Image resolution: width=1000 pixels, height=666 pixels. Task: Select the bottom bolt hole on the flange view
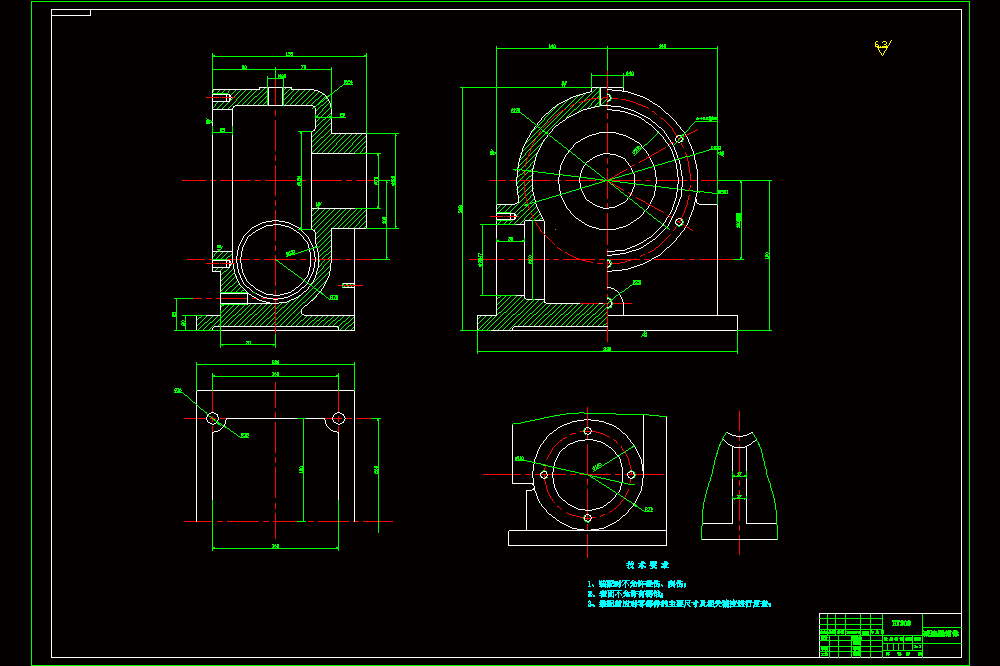point(587,518)
